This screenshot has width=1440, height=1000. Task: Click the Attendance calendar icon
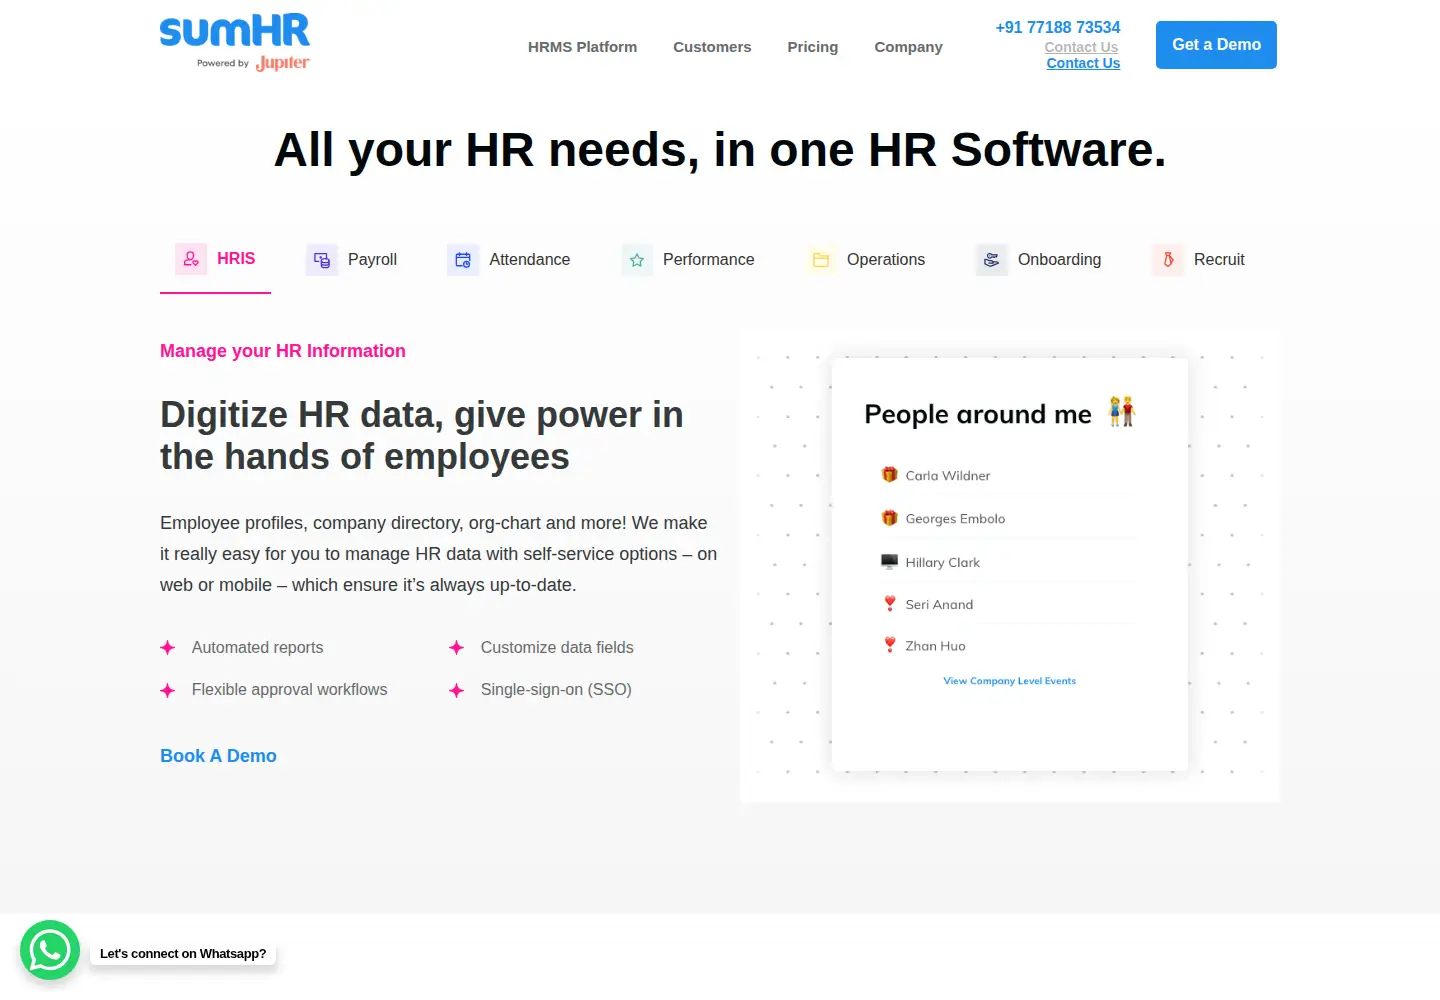tap(463, 260)
